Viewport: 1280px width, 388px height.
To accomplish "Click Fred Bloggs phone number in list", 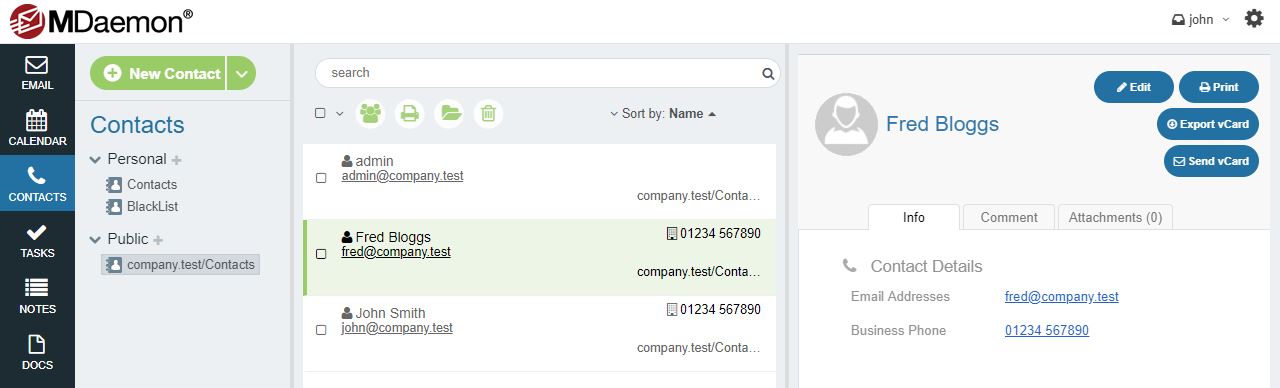I will [720, 234].
